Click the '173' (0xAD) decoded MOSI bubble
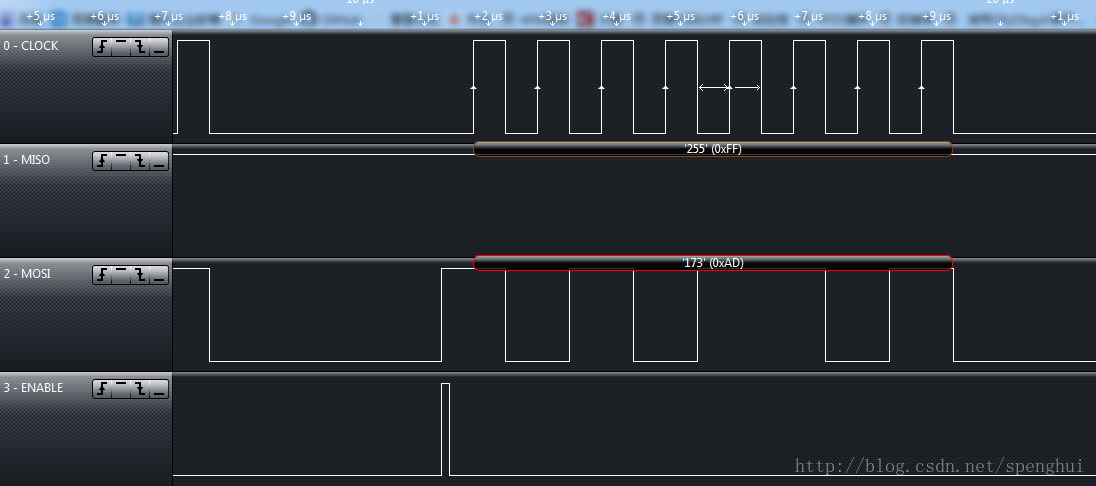The image size is (1096, 486). 713,263
